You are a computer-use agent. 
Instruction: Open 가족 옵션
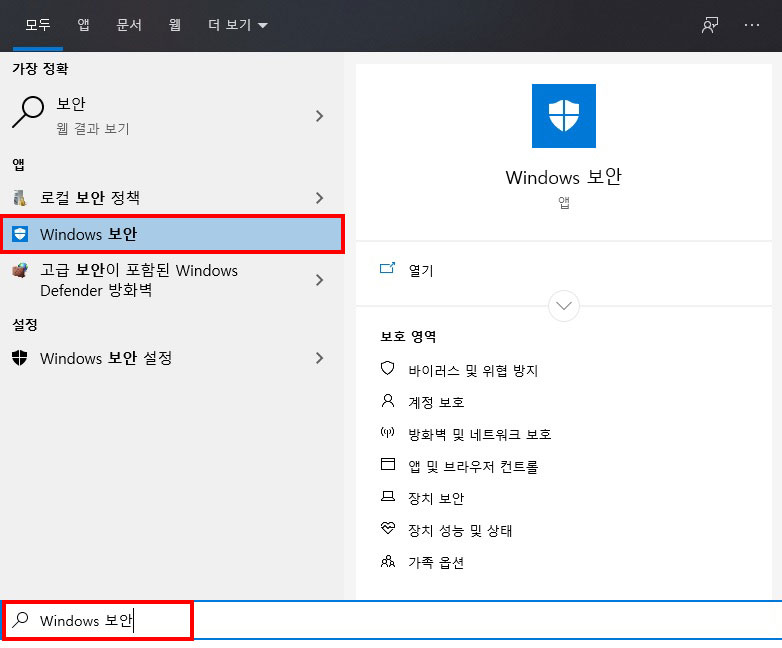click(436, 563)
